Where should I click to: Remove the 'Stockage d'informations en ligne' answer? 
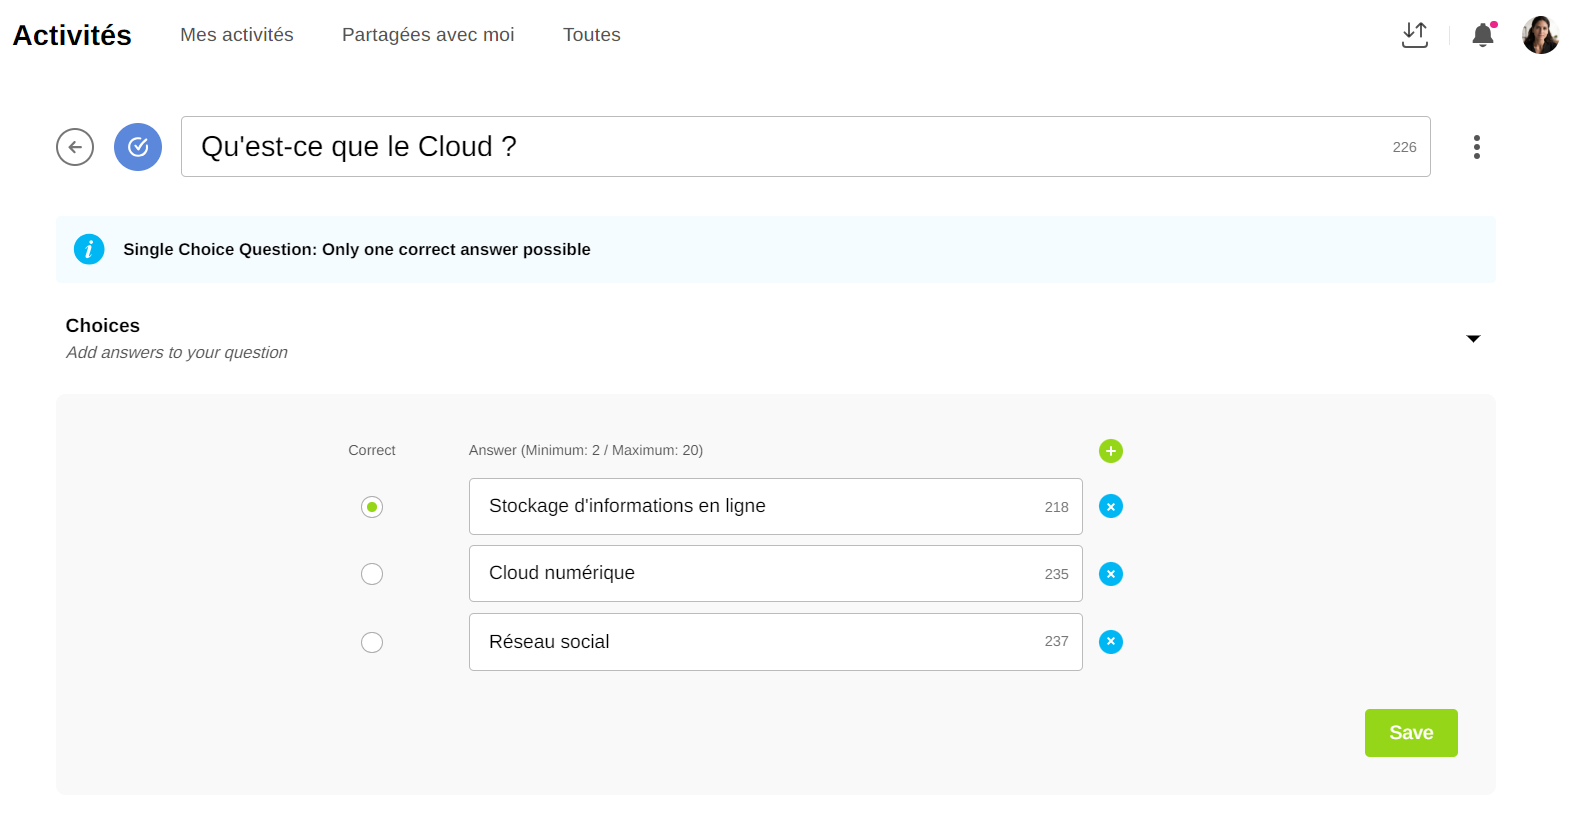click(x=1110, y=507)
